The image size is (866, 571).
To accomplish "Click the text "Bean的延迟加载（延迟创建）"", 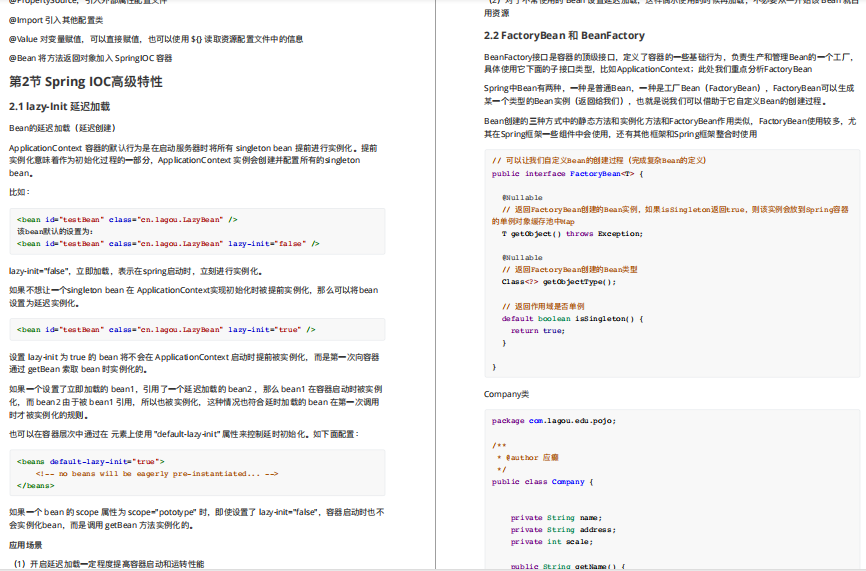I will coord(62,128).
